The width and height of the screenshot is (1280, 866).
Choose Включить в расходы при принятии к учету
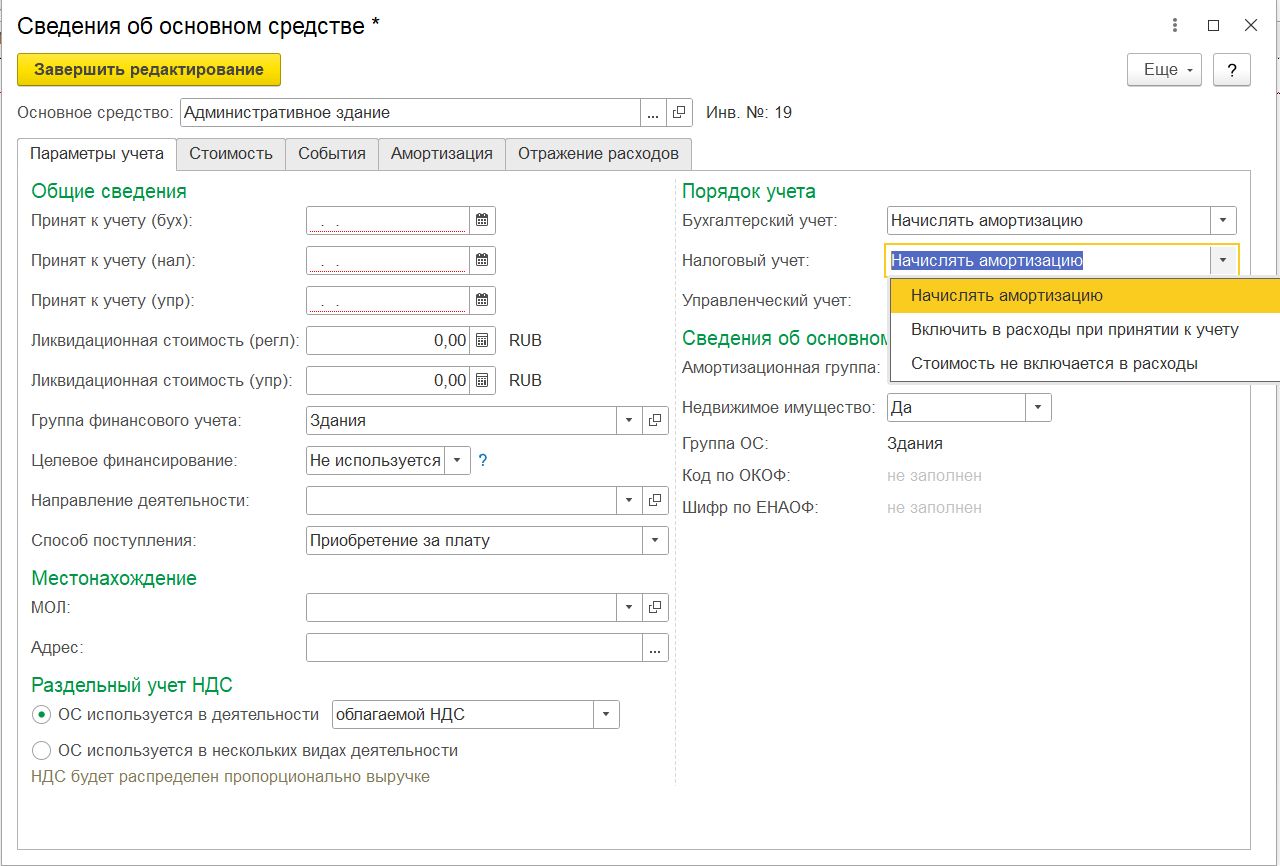coord(1074,329)
